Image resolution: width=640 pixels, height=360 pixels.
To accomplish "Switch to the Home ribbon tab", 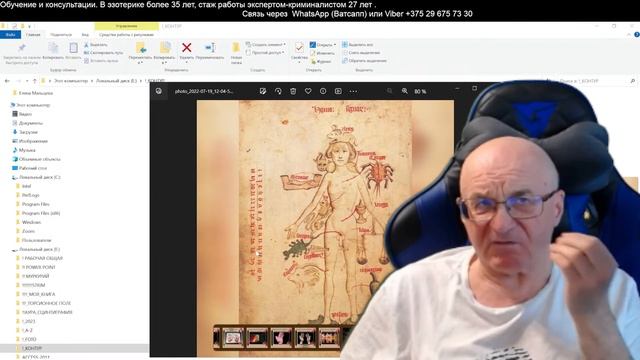I will click(x=33, y=35).
